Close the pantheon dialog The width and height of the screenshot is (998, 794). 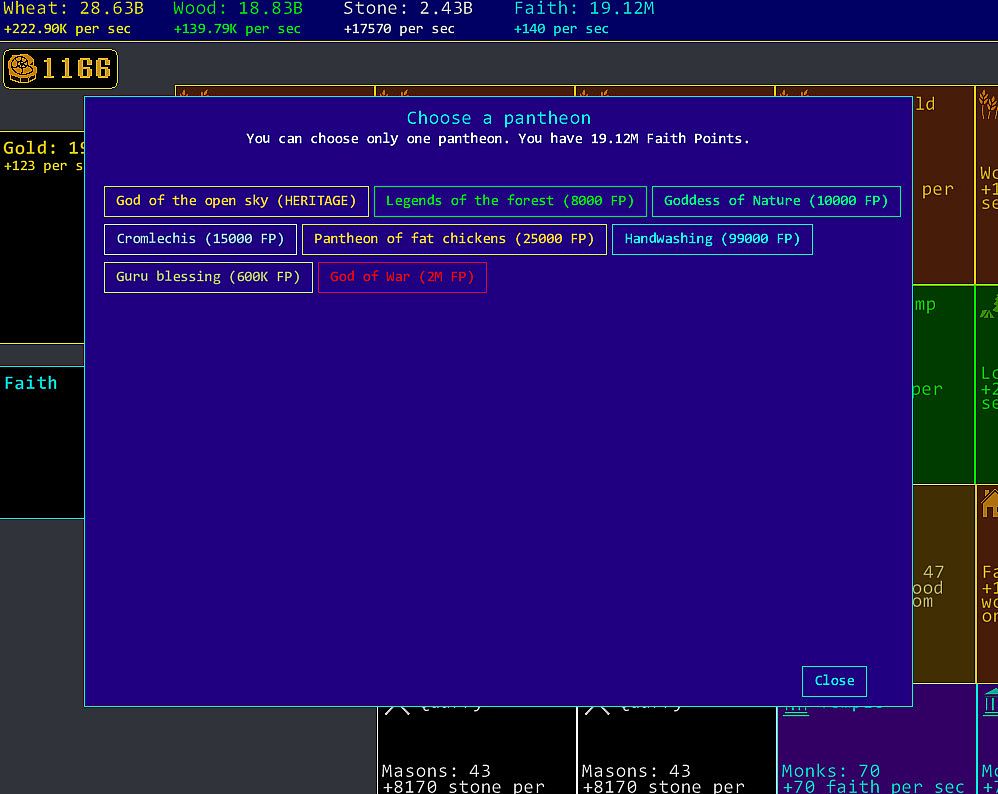coord(834,681)
